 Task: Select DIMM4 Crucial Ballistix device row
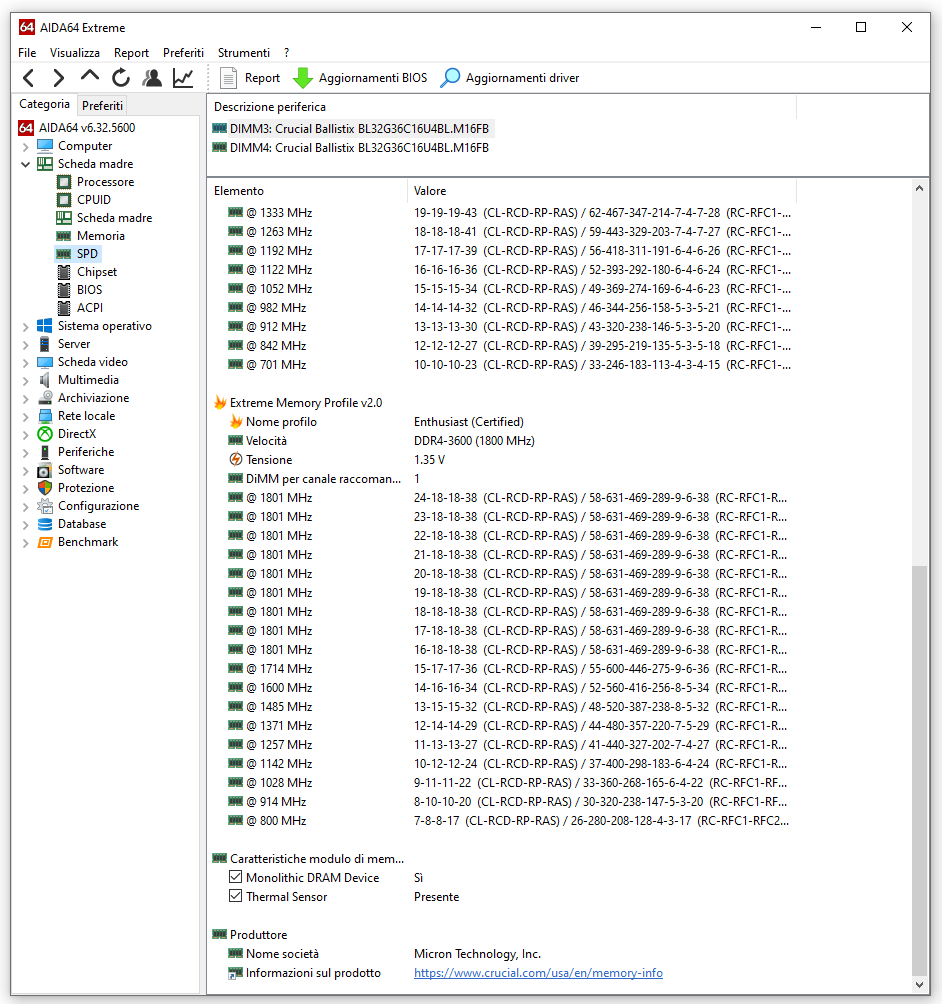click(353, 148)
